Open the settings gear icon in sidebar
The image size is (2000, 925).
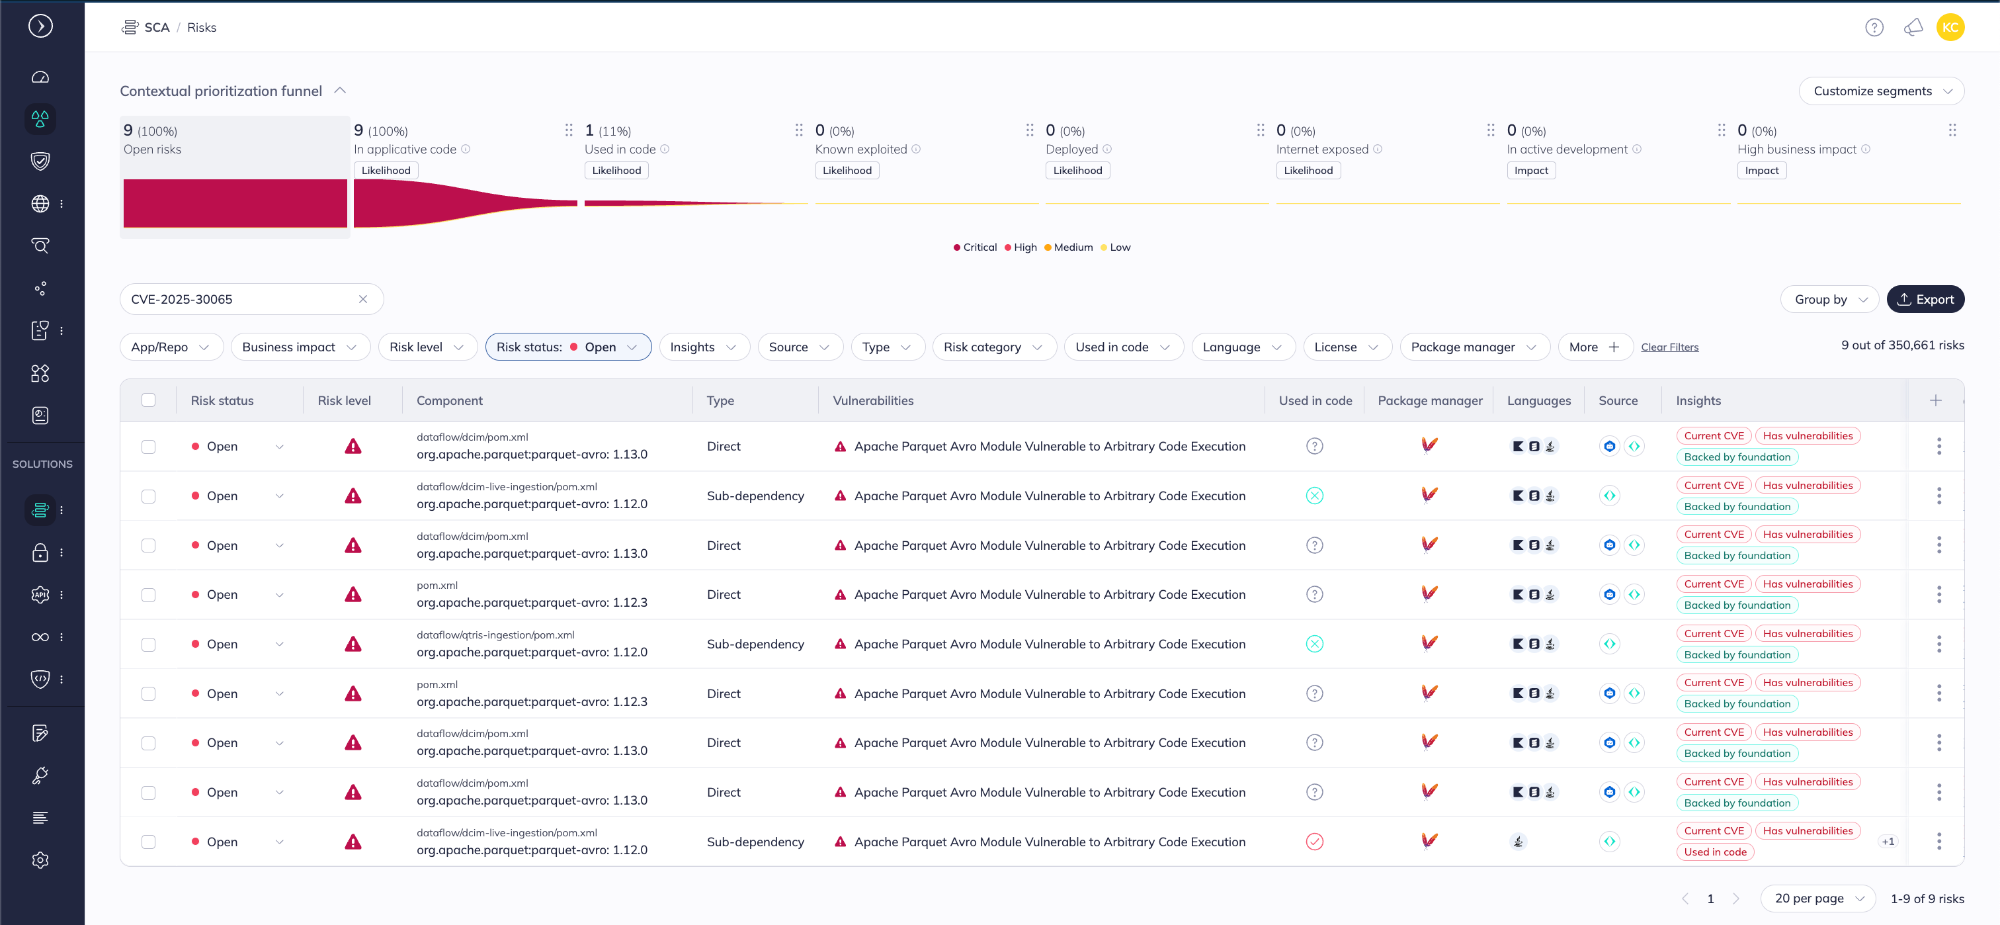point(40,860)
